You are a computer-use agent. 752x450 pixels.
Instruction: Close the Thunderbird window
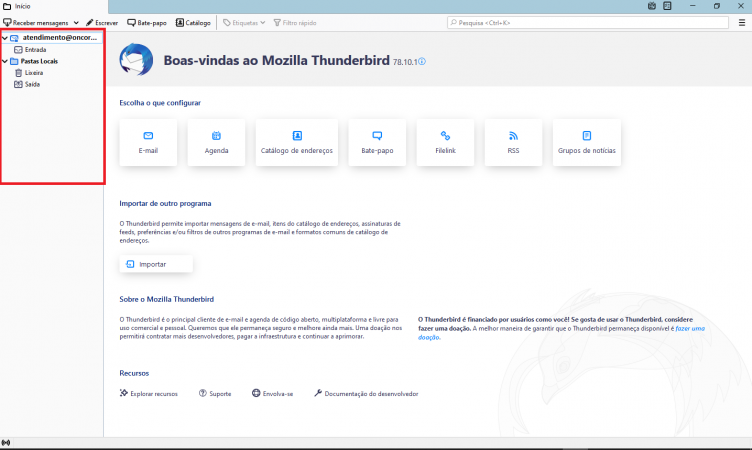pos(740,6)
